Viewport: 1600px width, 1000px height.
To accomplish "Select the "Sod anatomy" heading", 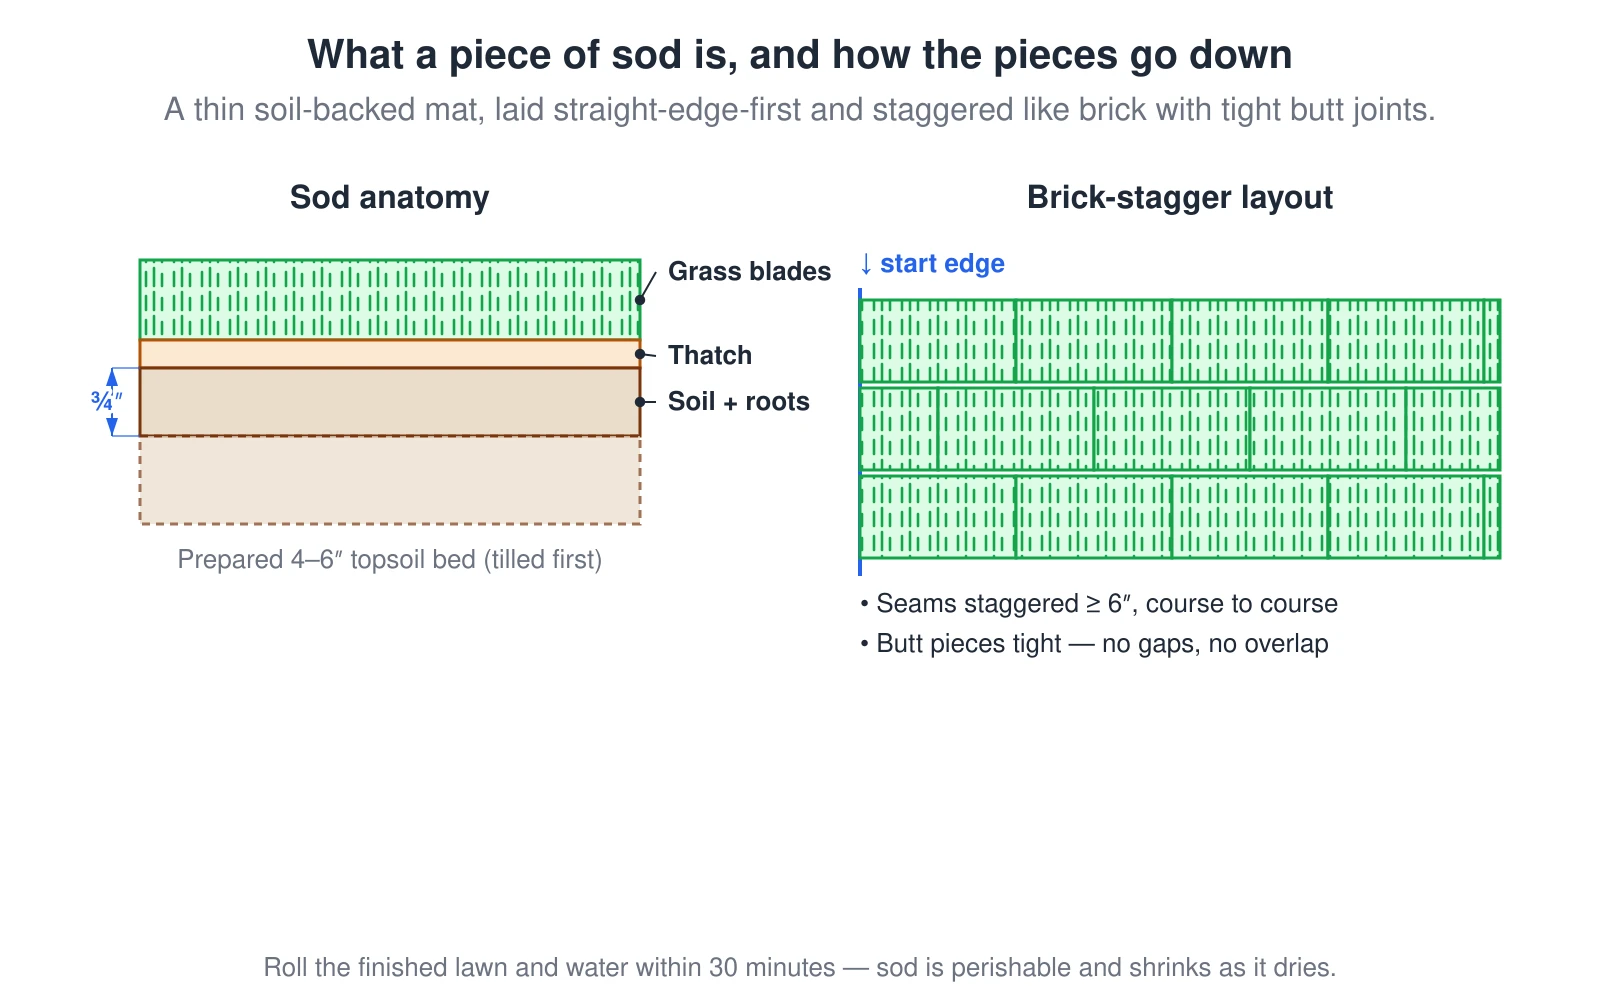I will pyautogui.click(x=390, y=197).
